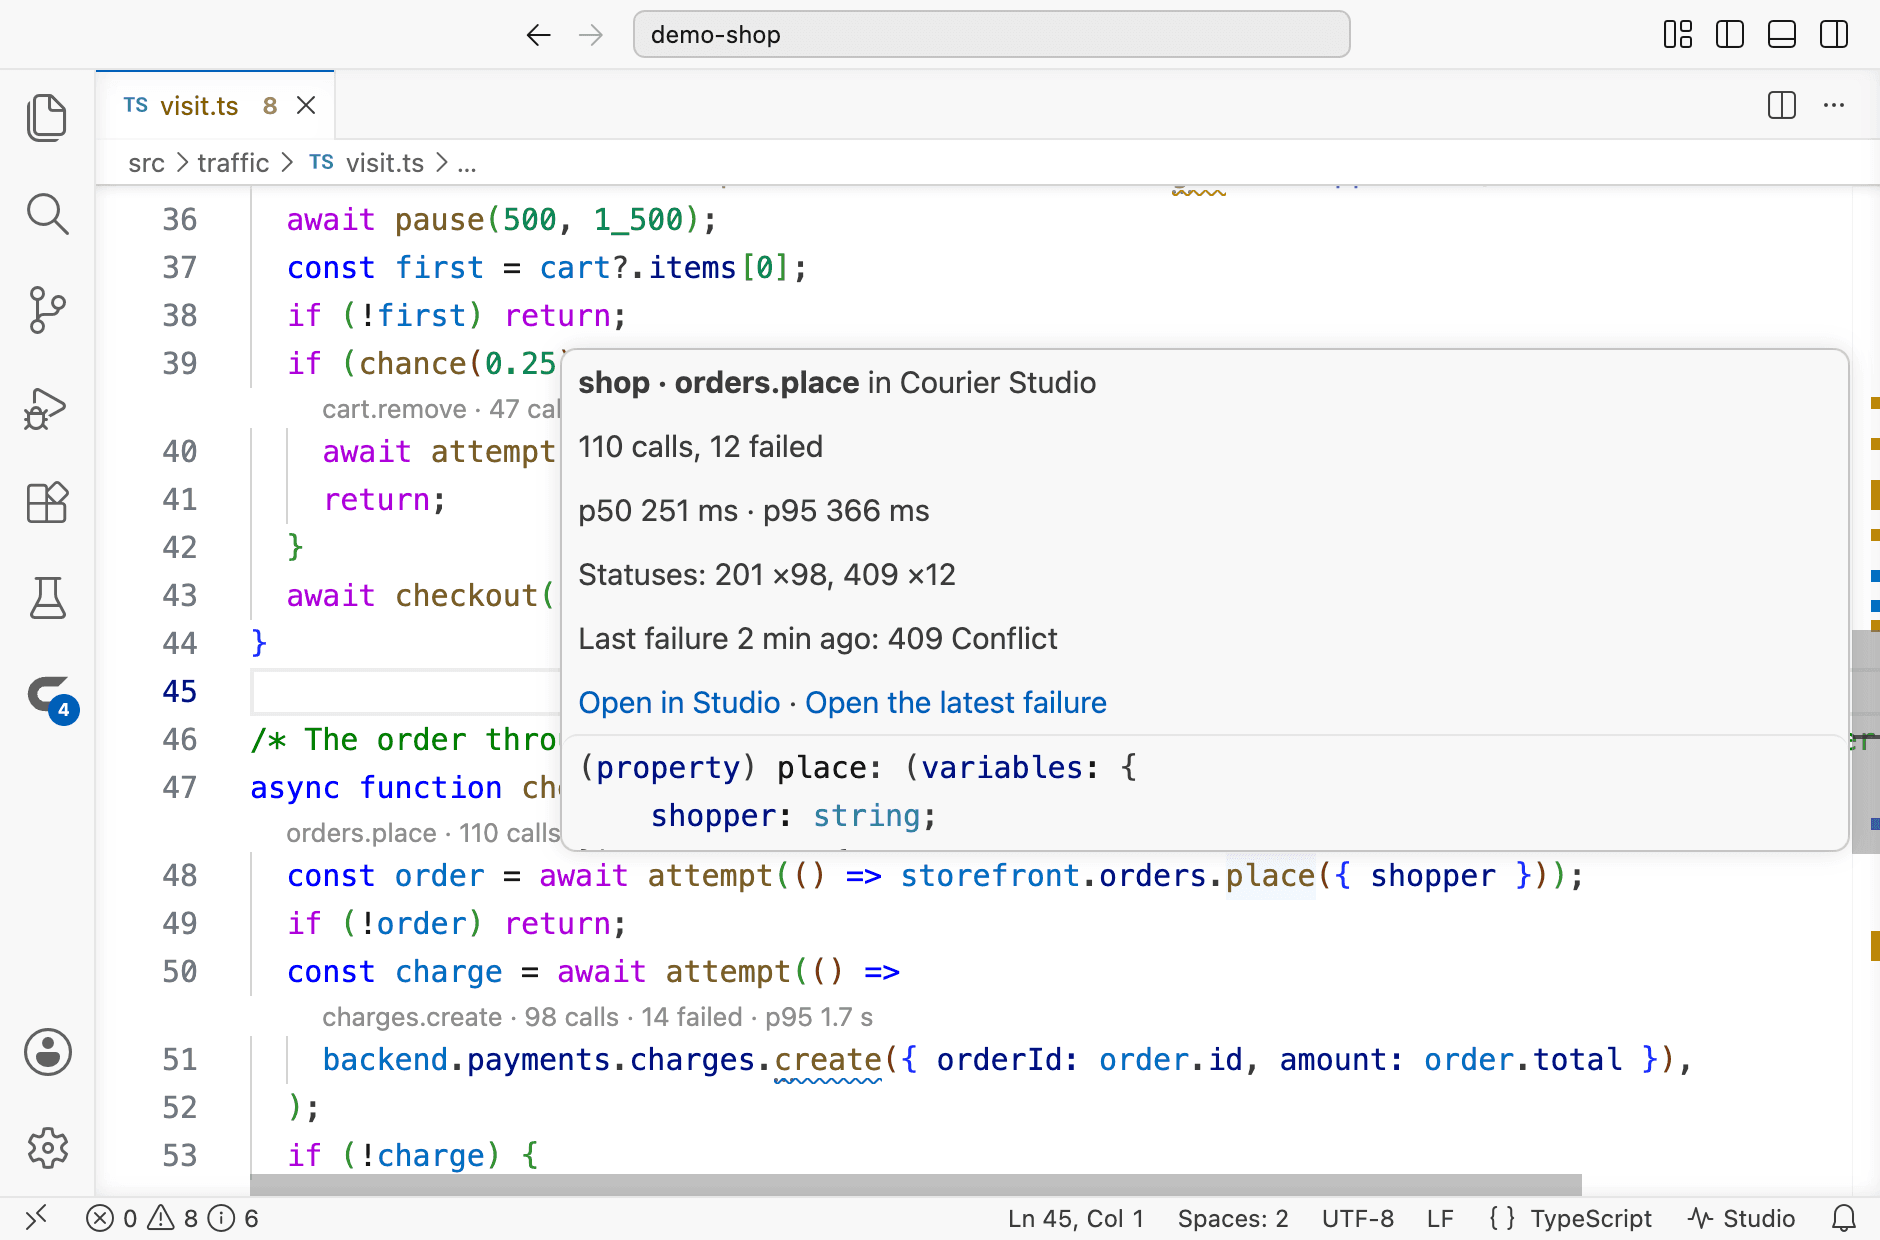
Task: Open Customize Layout options
Action: (1678, 34)
